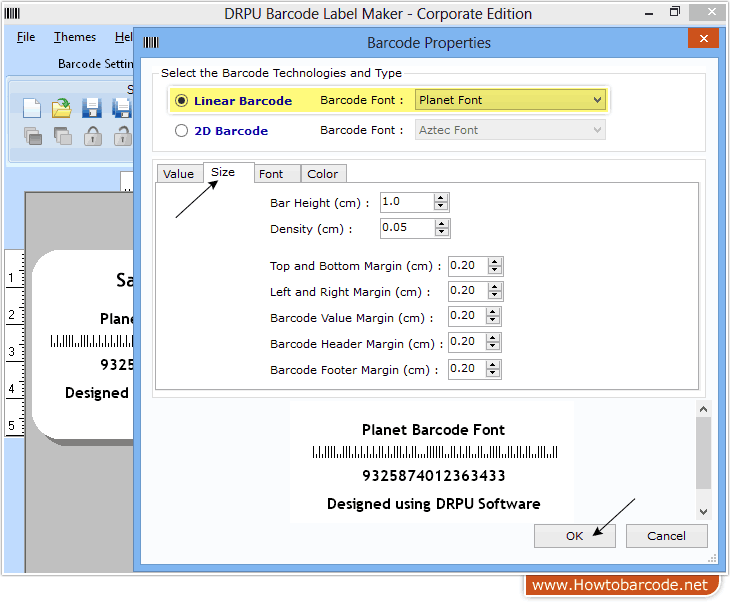Click the preview vertical scrollbar thumb

(x=703, y=453)
